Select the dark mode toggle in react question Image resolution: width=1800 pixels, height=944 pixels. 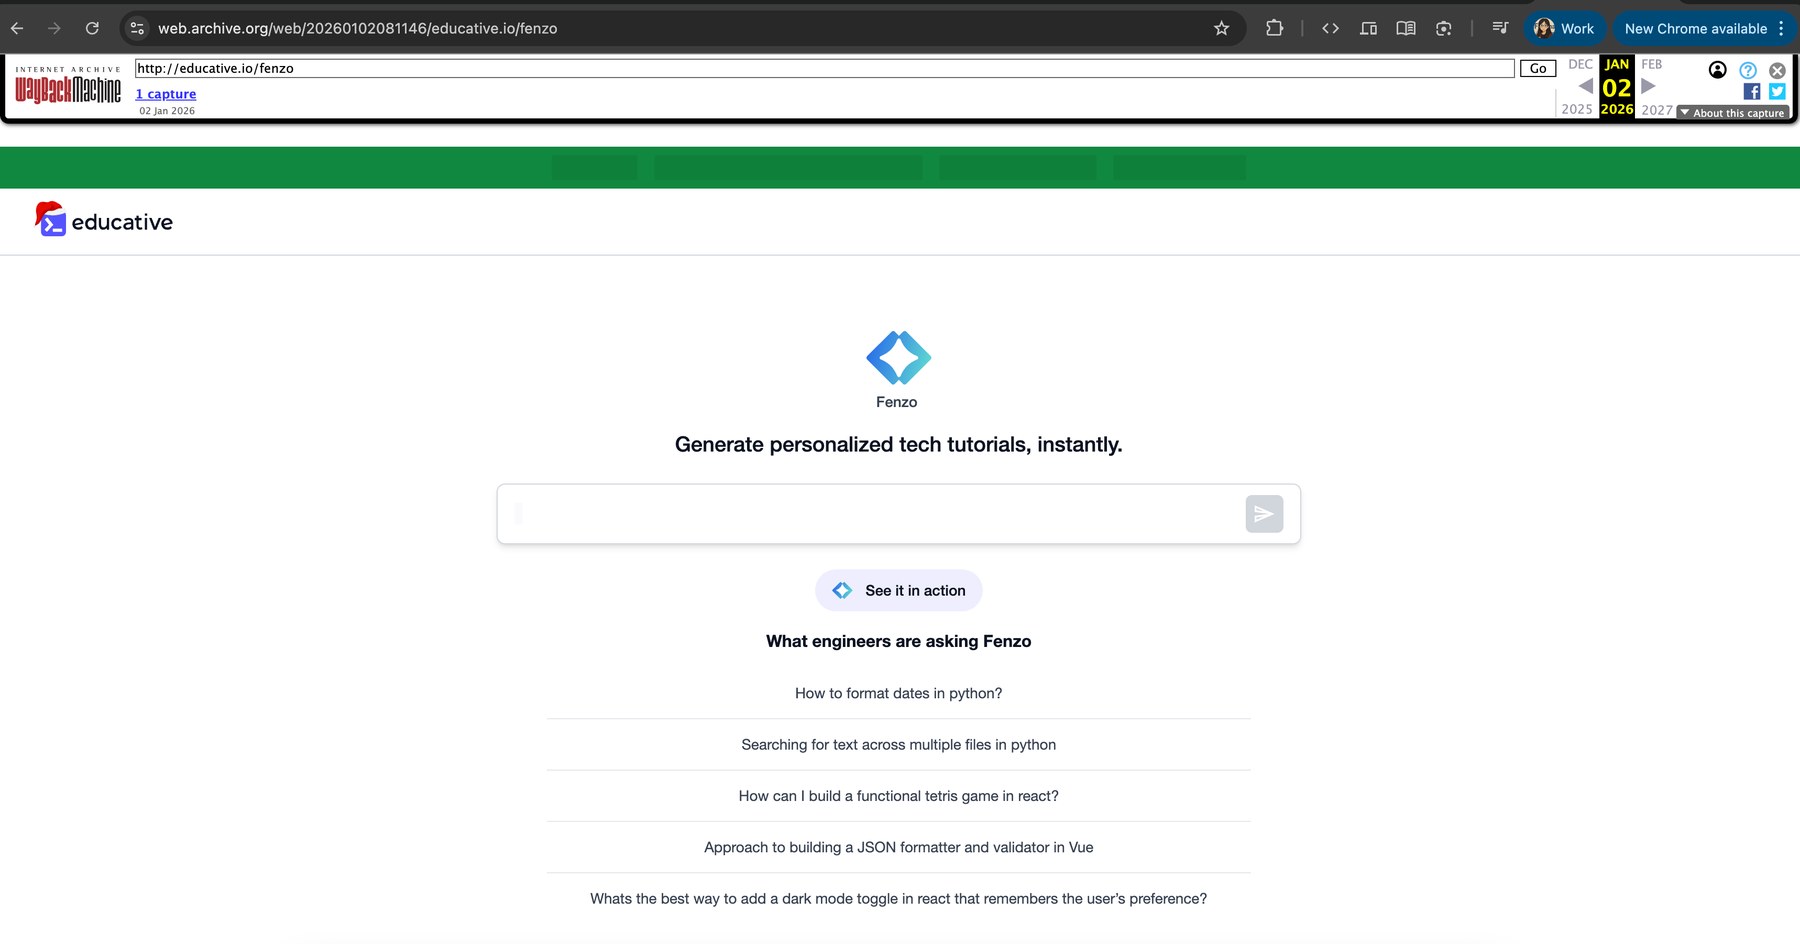(x=898, y=898)
